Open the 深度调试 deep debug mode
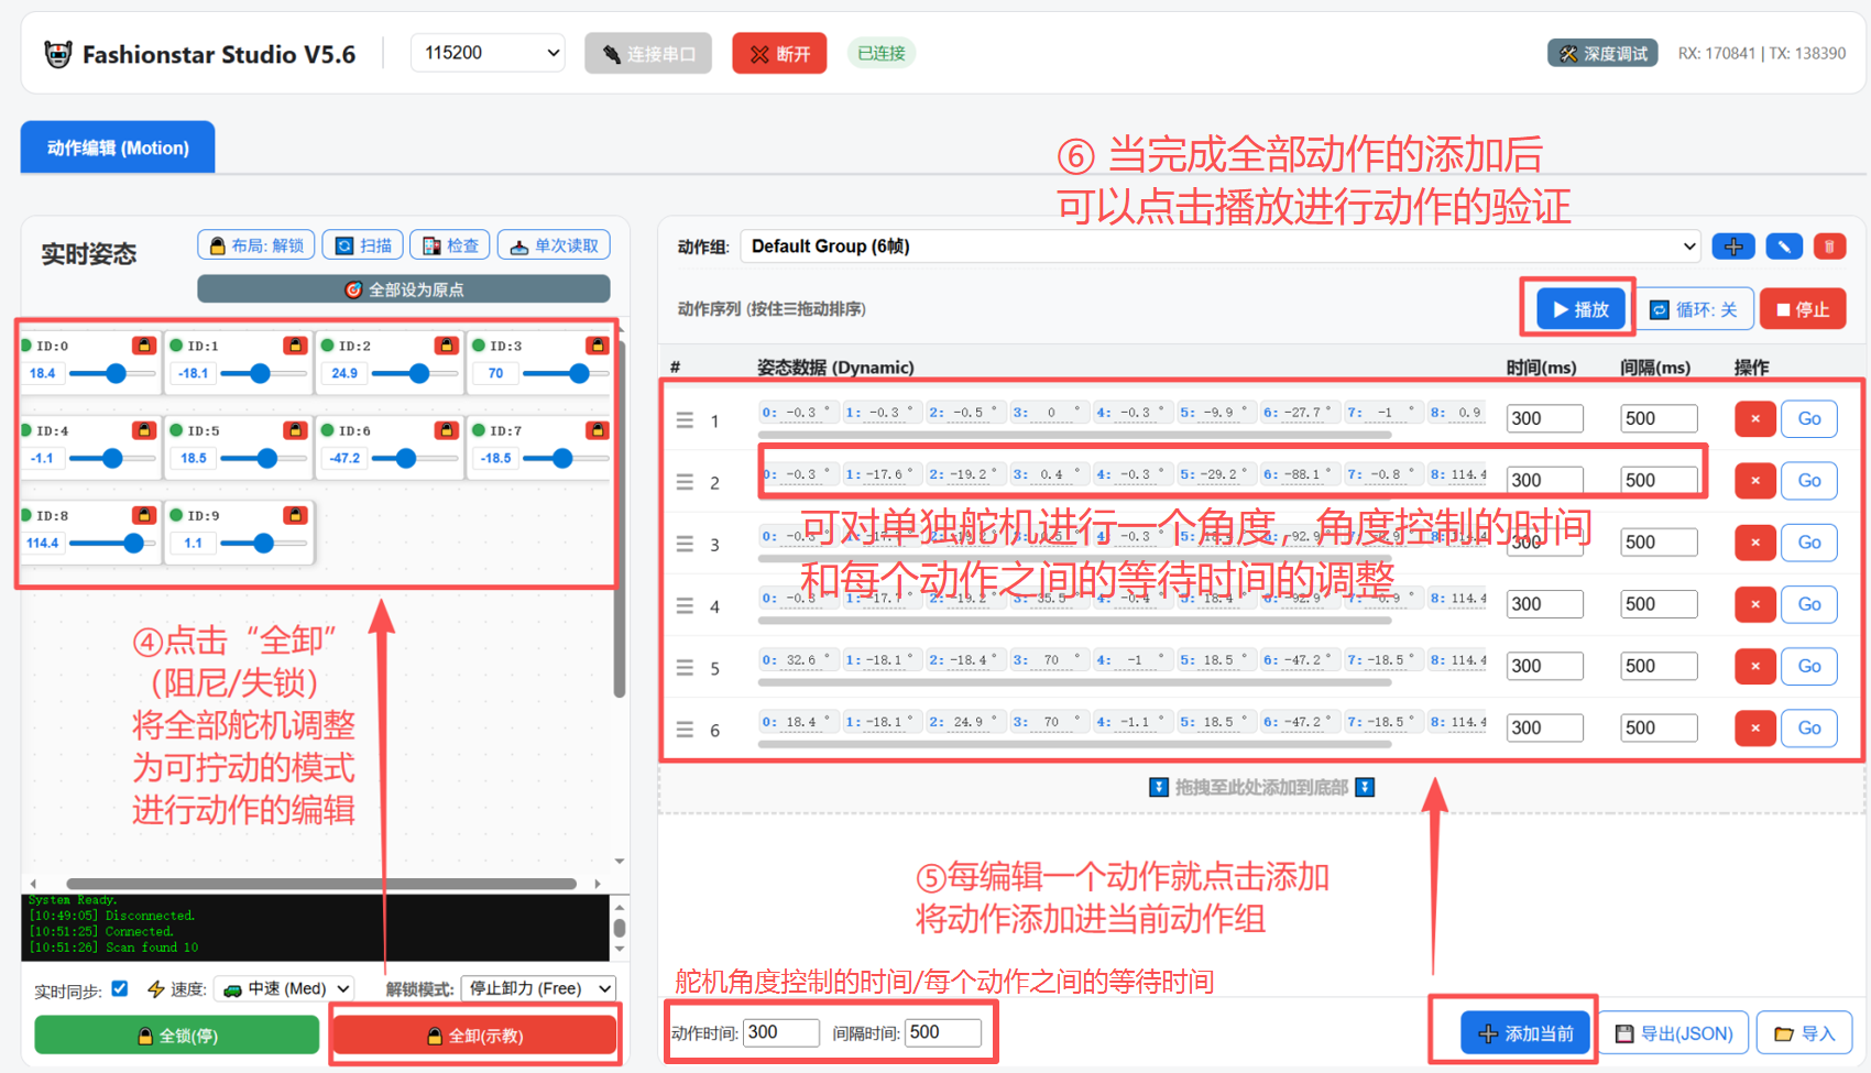 [x=1602, y=54]
